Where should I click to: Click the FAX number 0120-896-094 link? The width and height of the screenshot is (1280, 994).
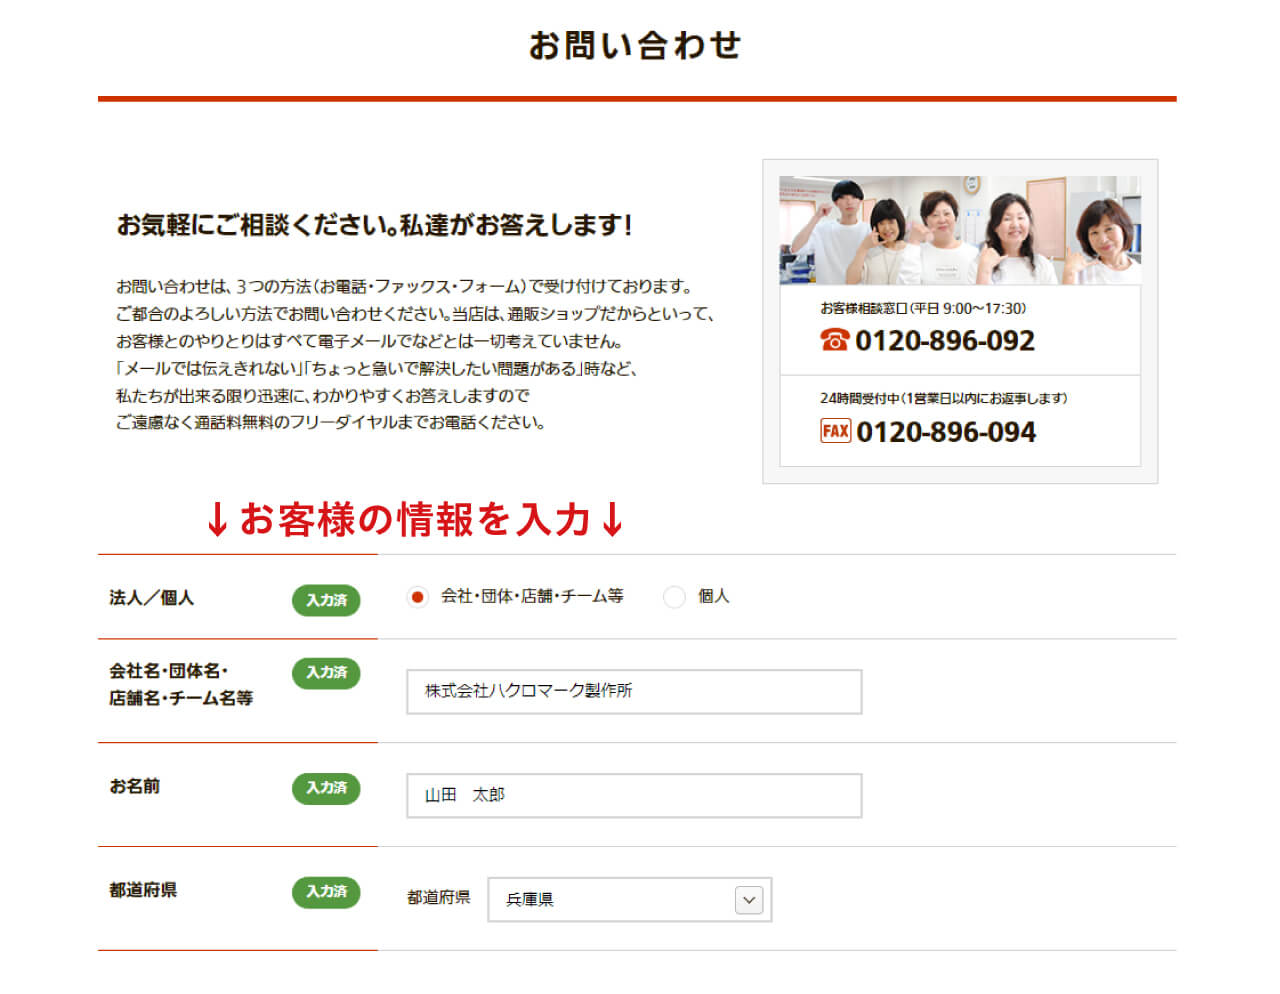click(x=947, y=432)
